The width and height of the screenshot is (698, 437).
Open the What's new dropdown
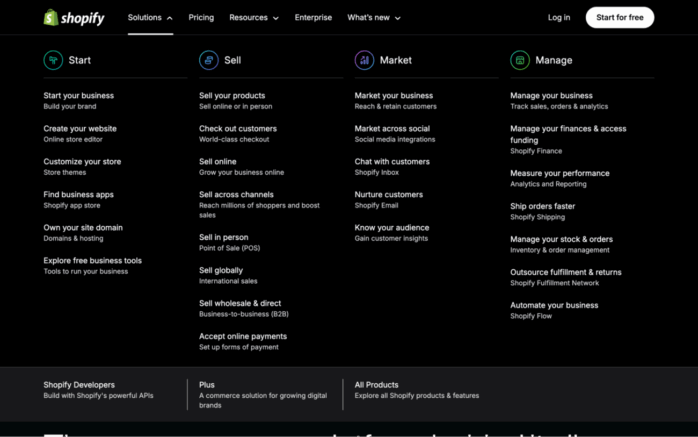(x=373, y=17)
